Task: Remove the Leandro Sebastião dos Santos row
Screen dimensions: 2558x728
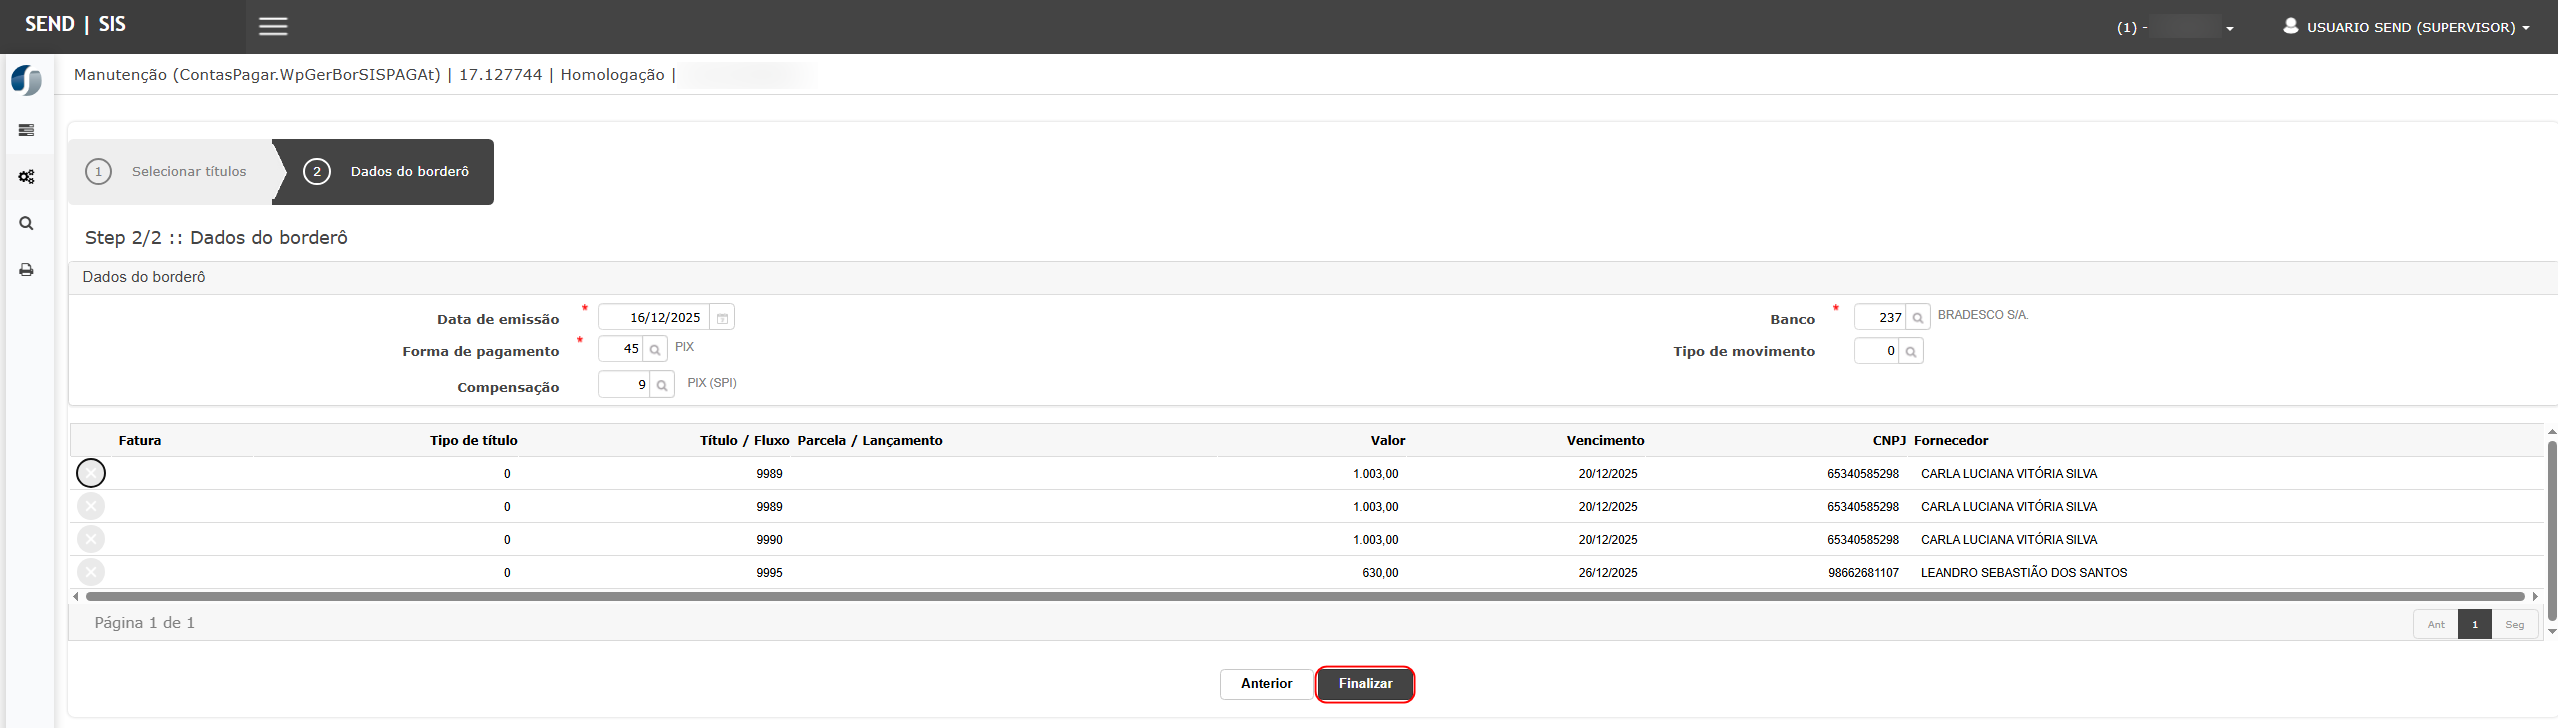Action: 91,573
